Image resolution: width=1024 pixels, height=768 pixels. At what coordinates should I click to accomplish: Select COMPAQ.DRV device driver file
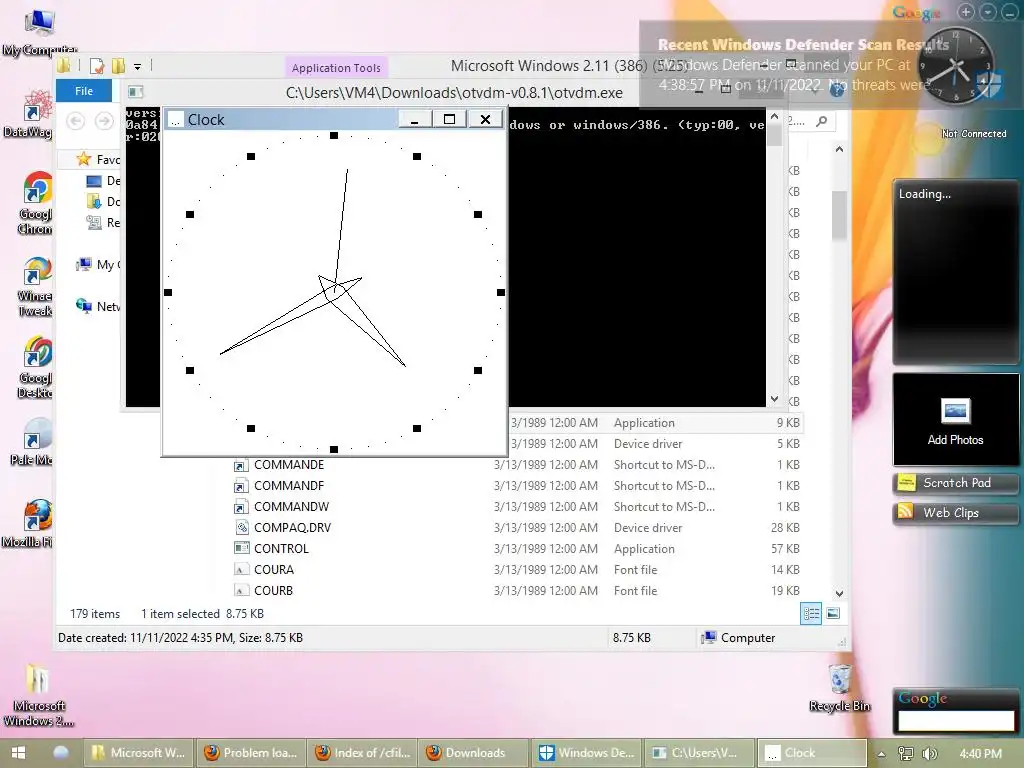[x=292, y=528]
